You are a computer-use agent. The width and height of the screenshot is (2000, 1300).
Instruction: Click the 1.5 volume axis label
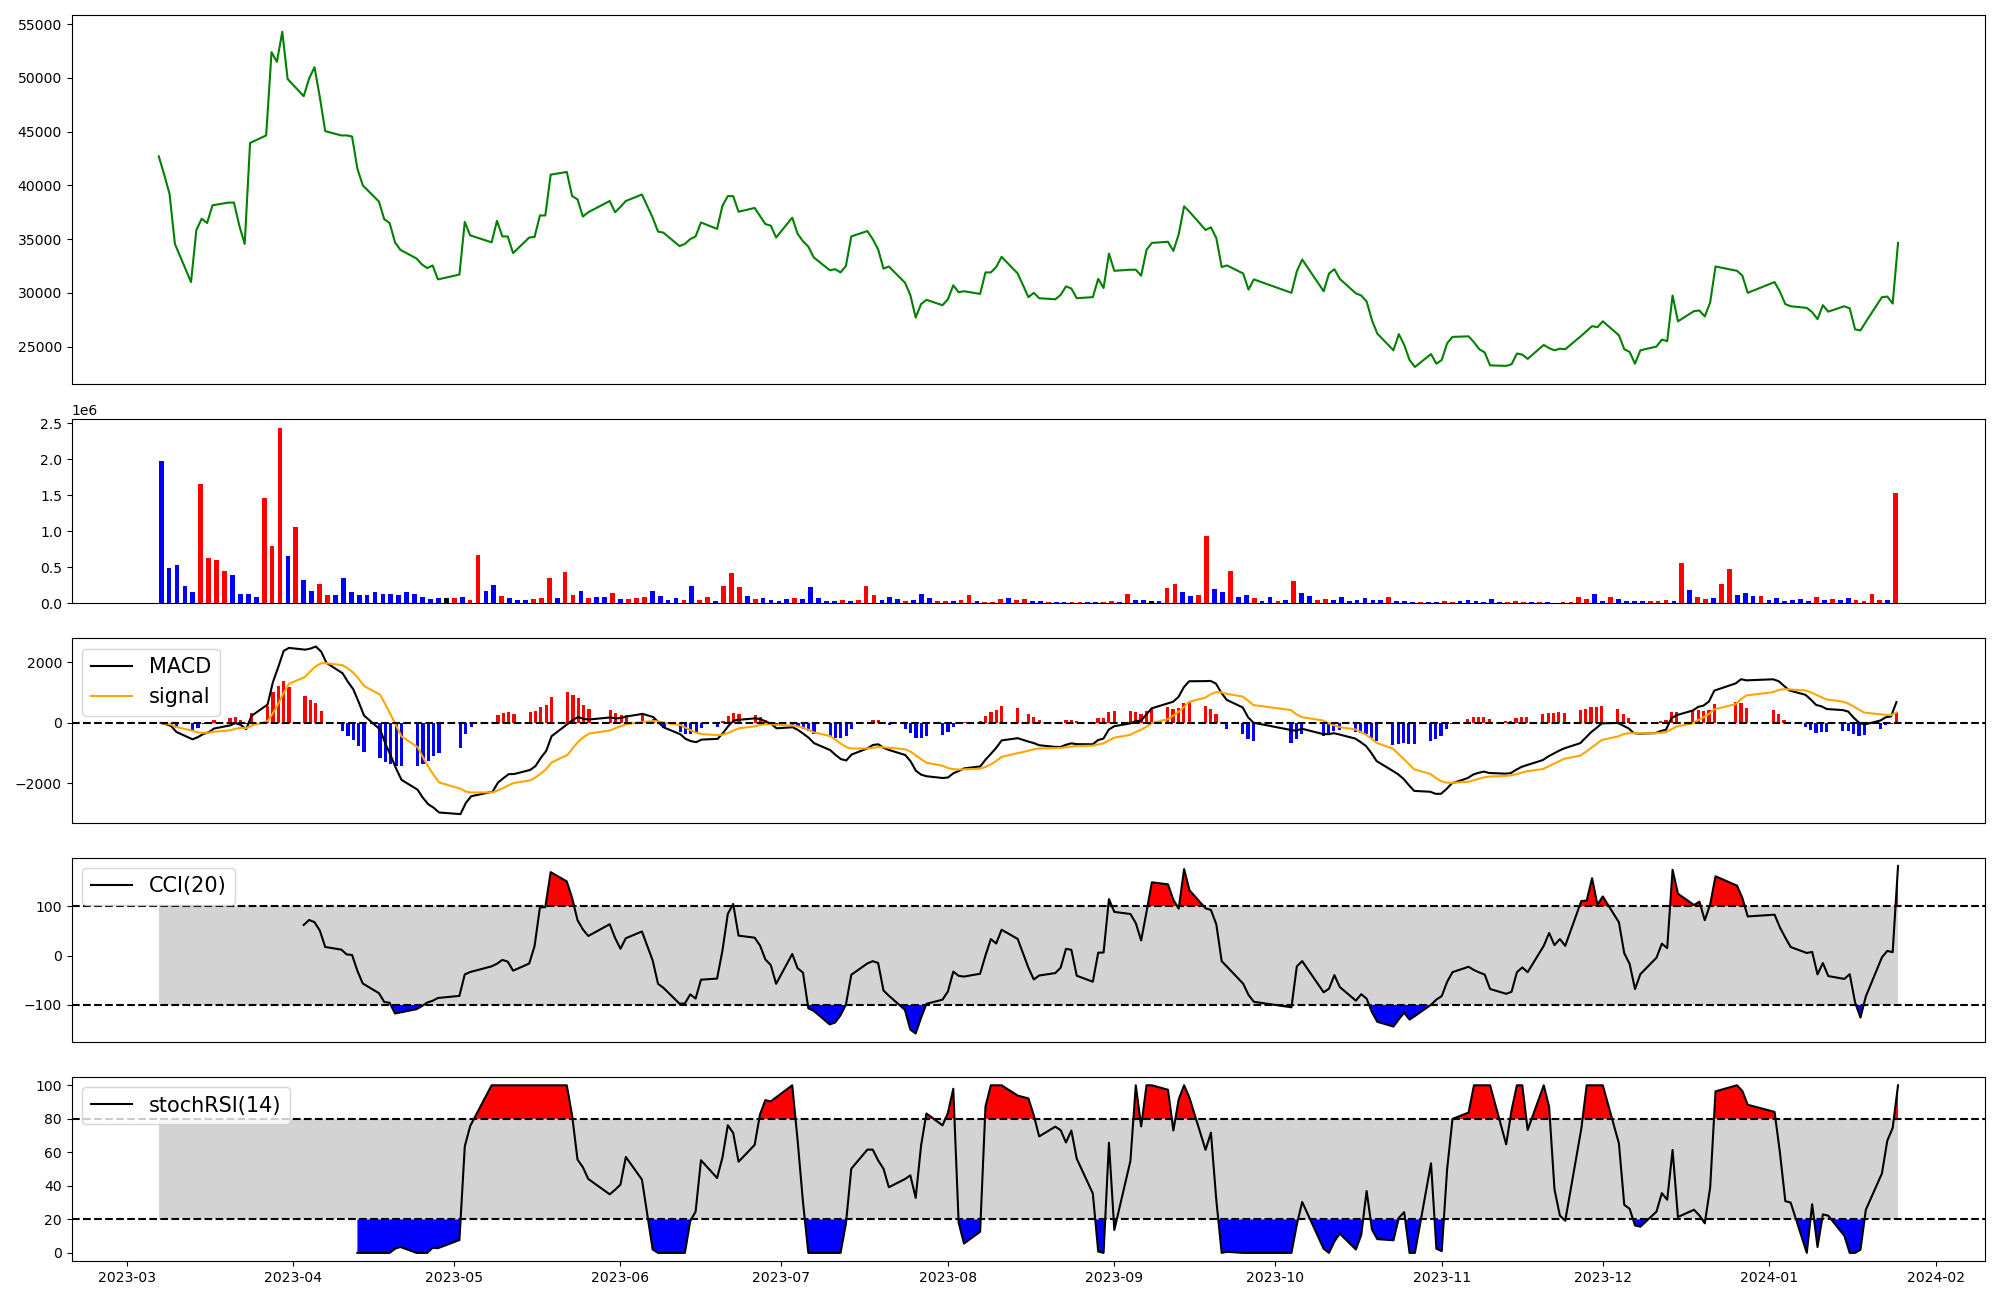[51, 496]
